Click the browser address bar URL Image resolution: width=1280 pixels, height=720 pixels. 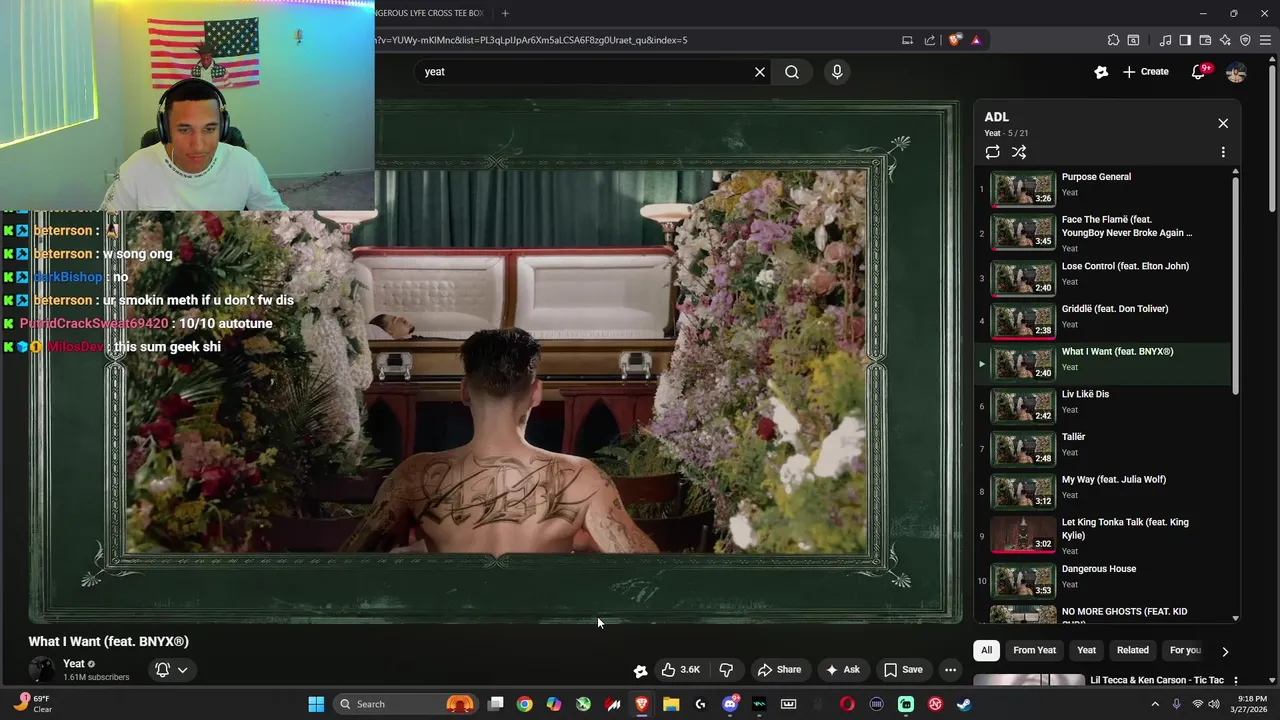coord(530,40)
